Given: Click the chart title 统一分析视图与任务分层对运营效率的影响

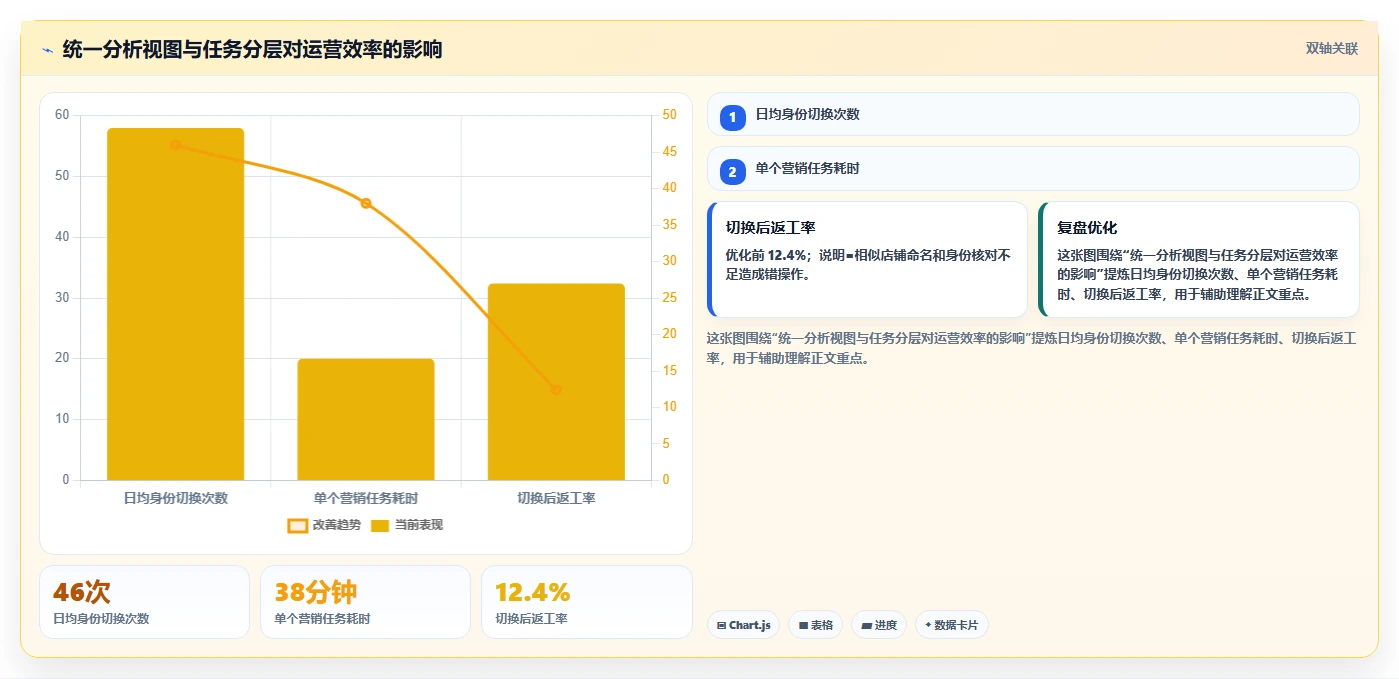Looking at the screenshot, I should (x=252, y=50).
